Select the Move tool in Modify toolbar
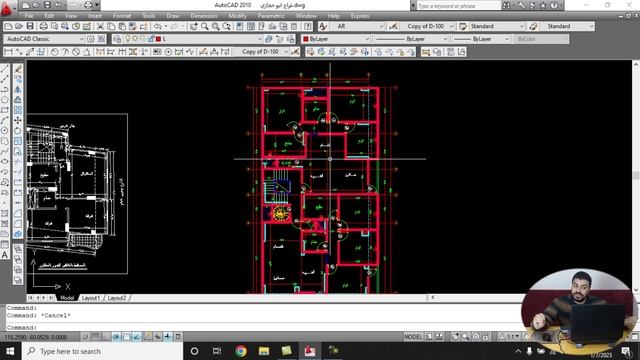The height and width of the screenshot is (360, 640). point(18,120)
